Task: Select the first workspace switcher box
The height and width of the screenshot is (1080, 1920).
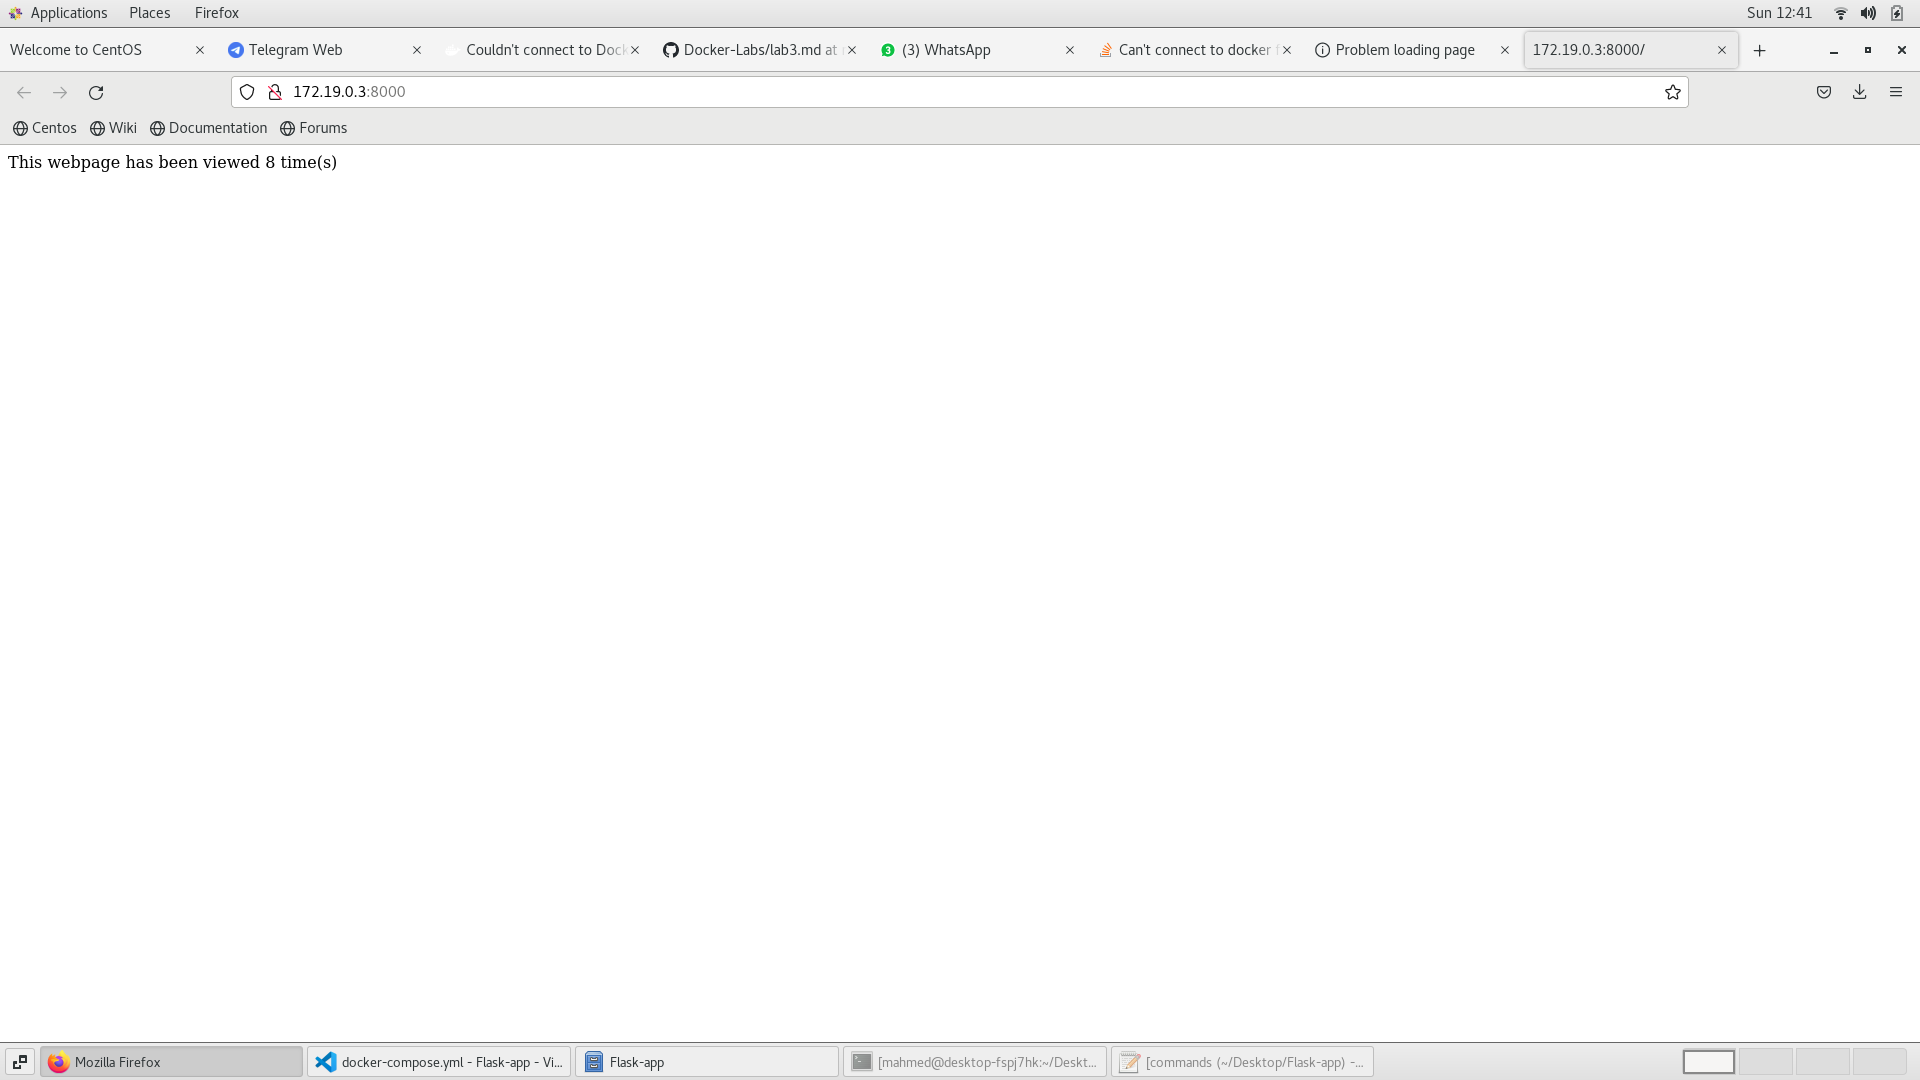Action: (1708, 1062)
